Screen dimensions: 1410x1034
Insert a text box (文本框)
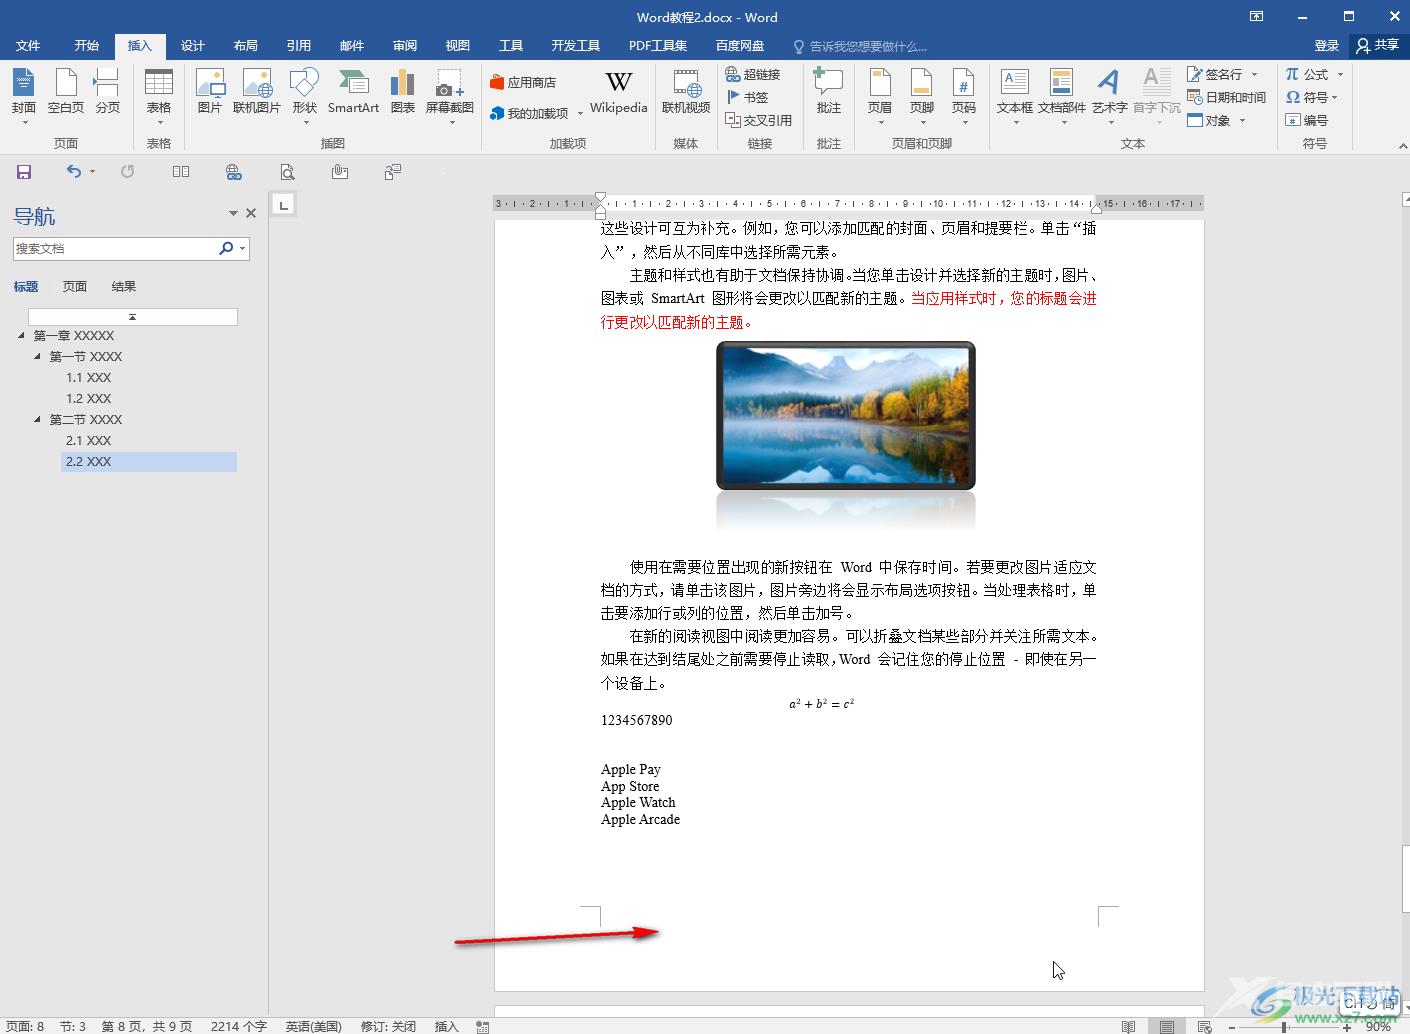click(1015, 96)
